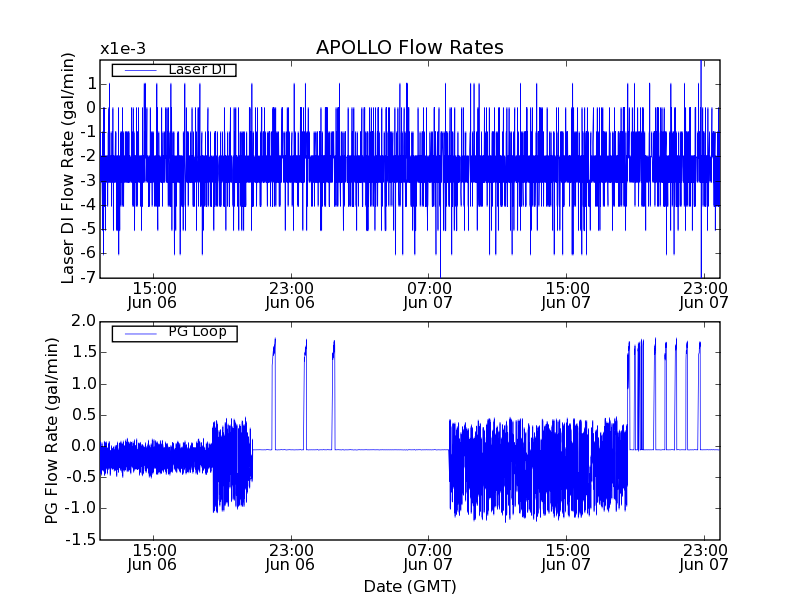800x600 pixels.
Task: Click bottom chart's 07:00 Jun 07 tick label
Action: coord(429,558)
